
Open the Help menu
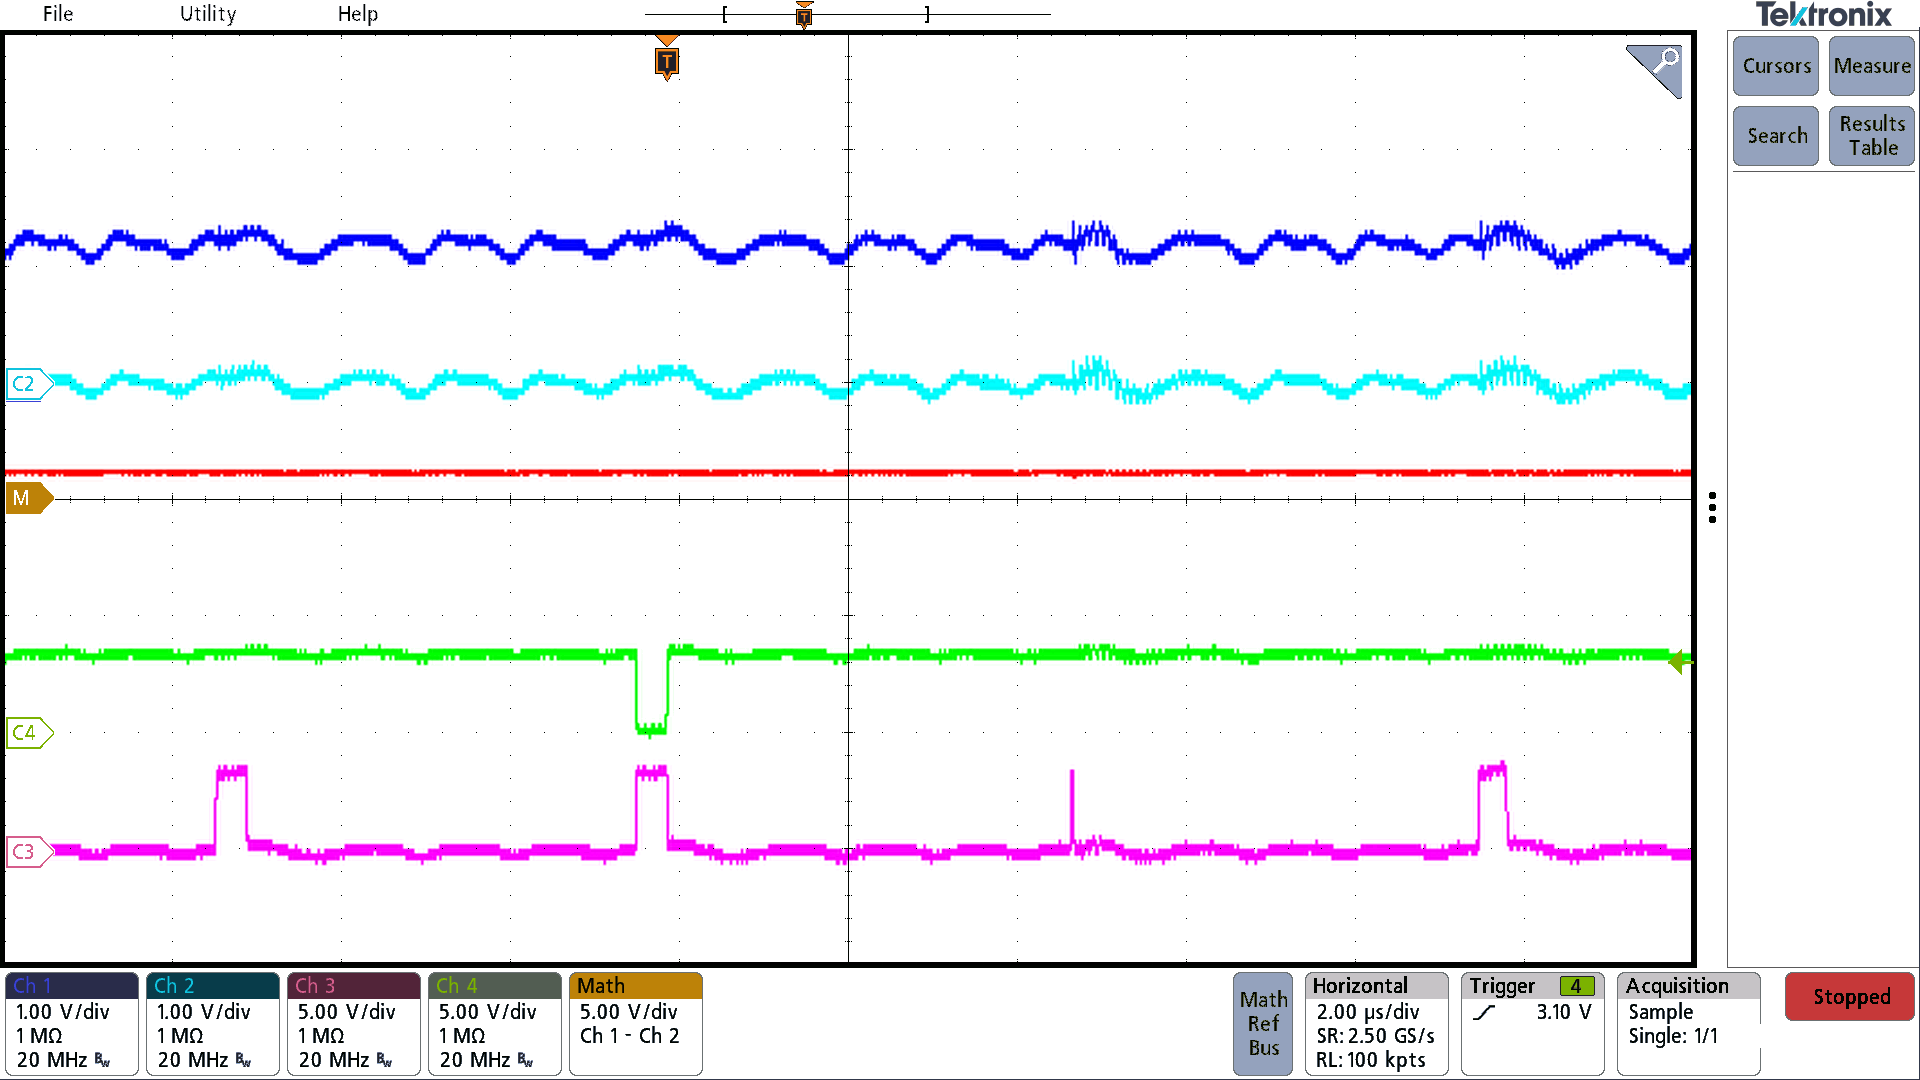357,14
